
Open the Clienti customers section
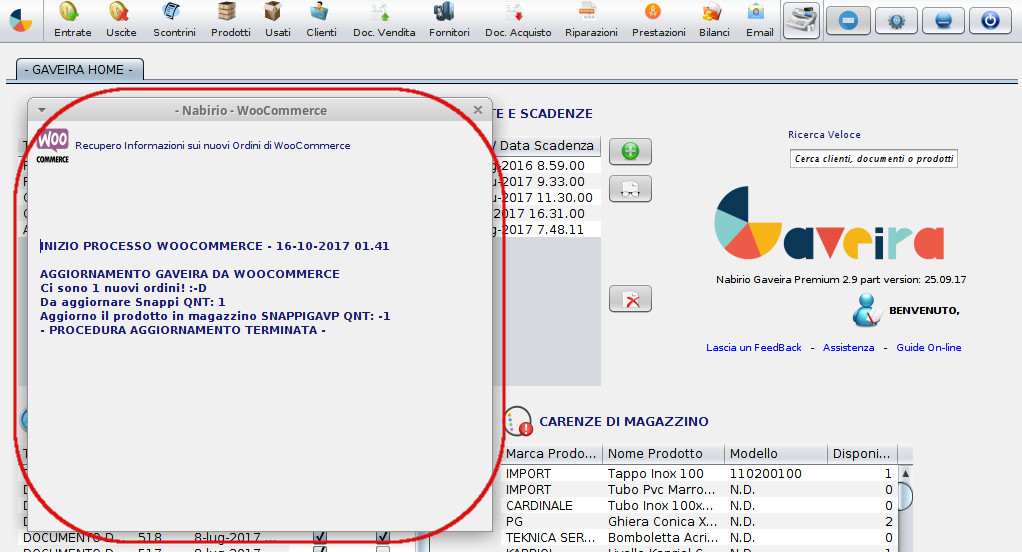[x=321, y=20]
